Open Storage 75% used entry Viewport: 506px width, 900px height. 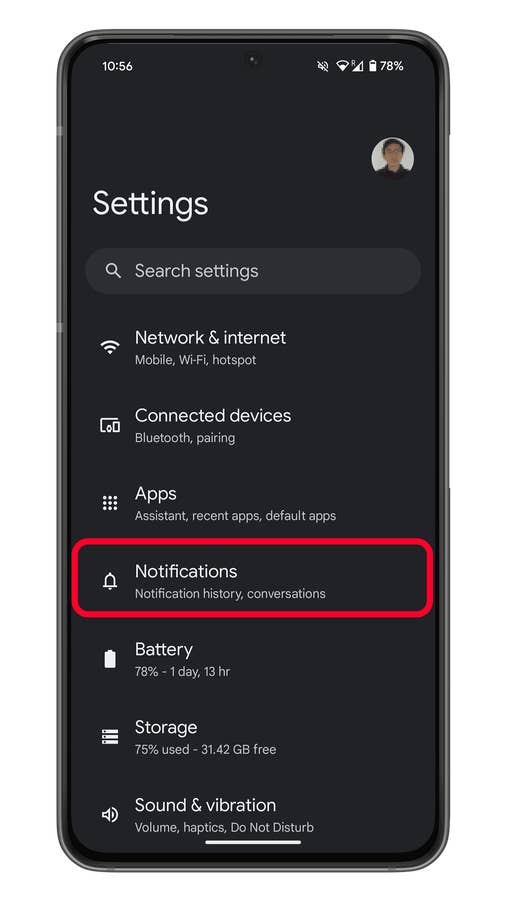(253, 737)
